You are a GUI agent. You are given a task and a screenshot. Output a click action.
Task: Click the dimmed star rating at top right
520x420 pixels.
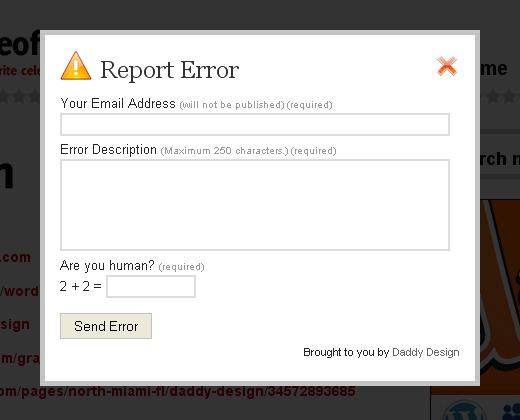(500, 96)
